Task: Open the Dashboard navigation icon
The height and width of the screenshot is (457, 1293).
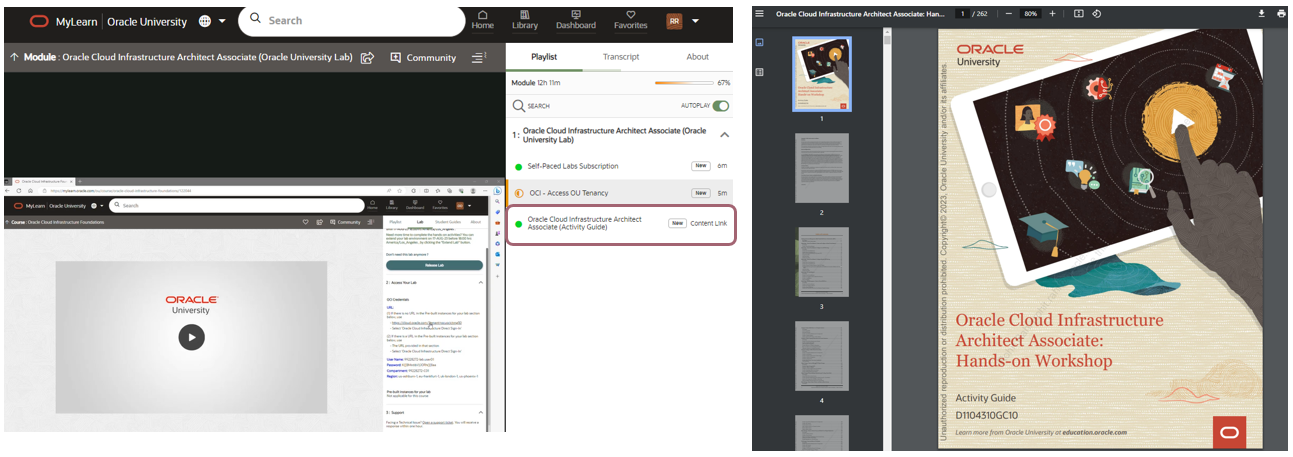Action: 576,20
